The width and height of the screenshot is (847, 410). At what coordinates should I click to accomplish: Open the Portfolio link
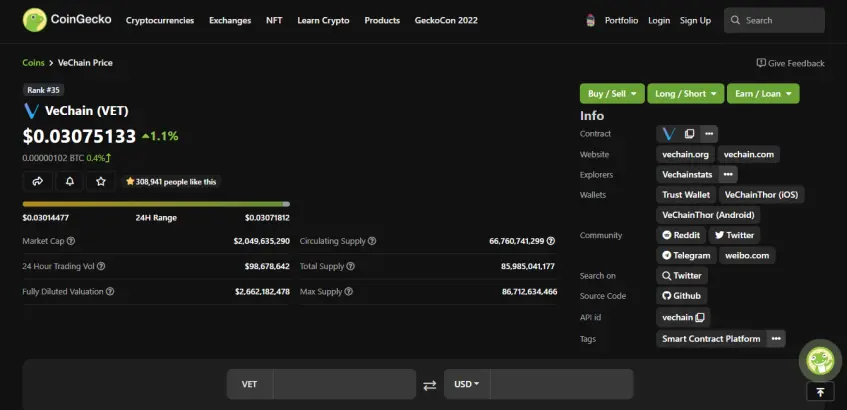pos(621,21)
